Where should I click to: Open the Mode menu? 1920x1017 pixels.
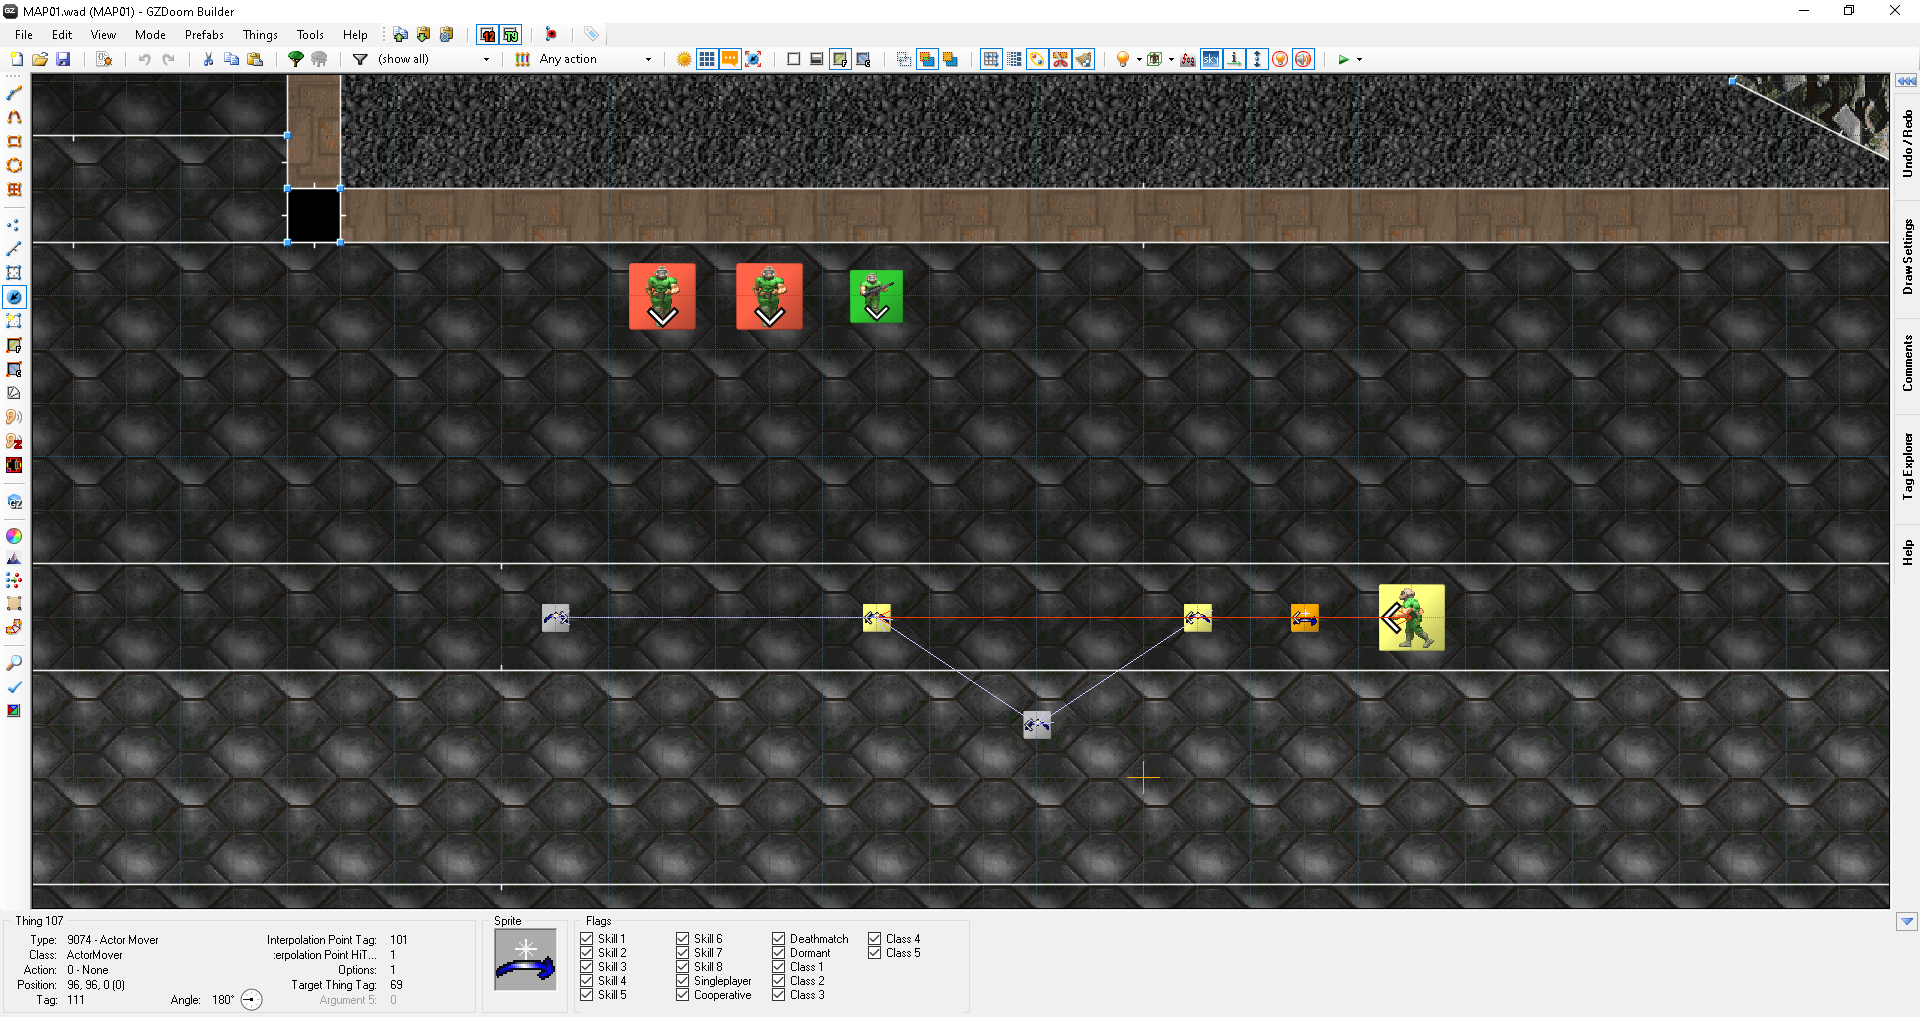tap(150, 34)
